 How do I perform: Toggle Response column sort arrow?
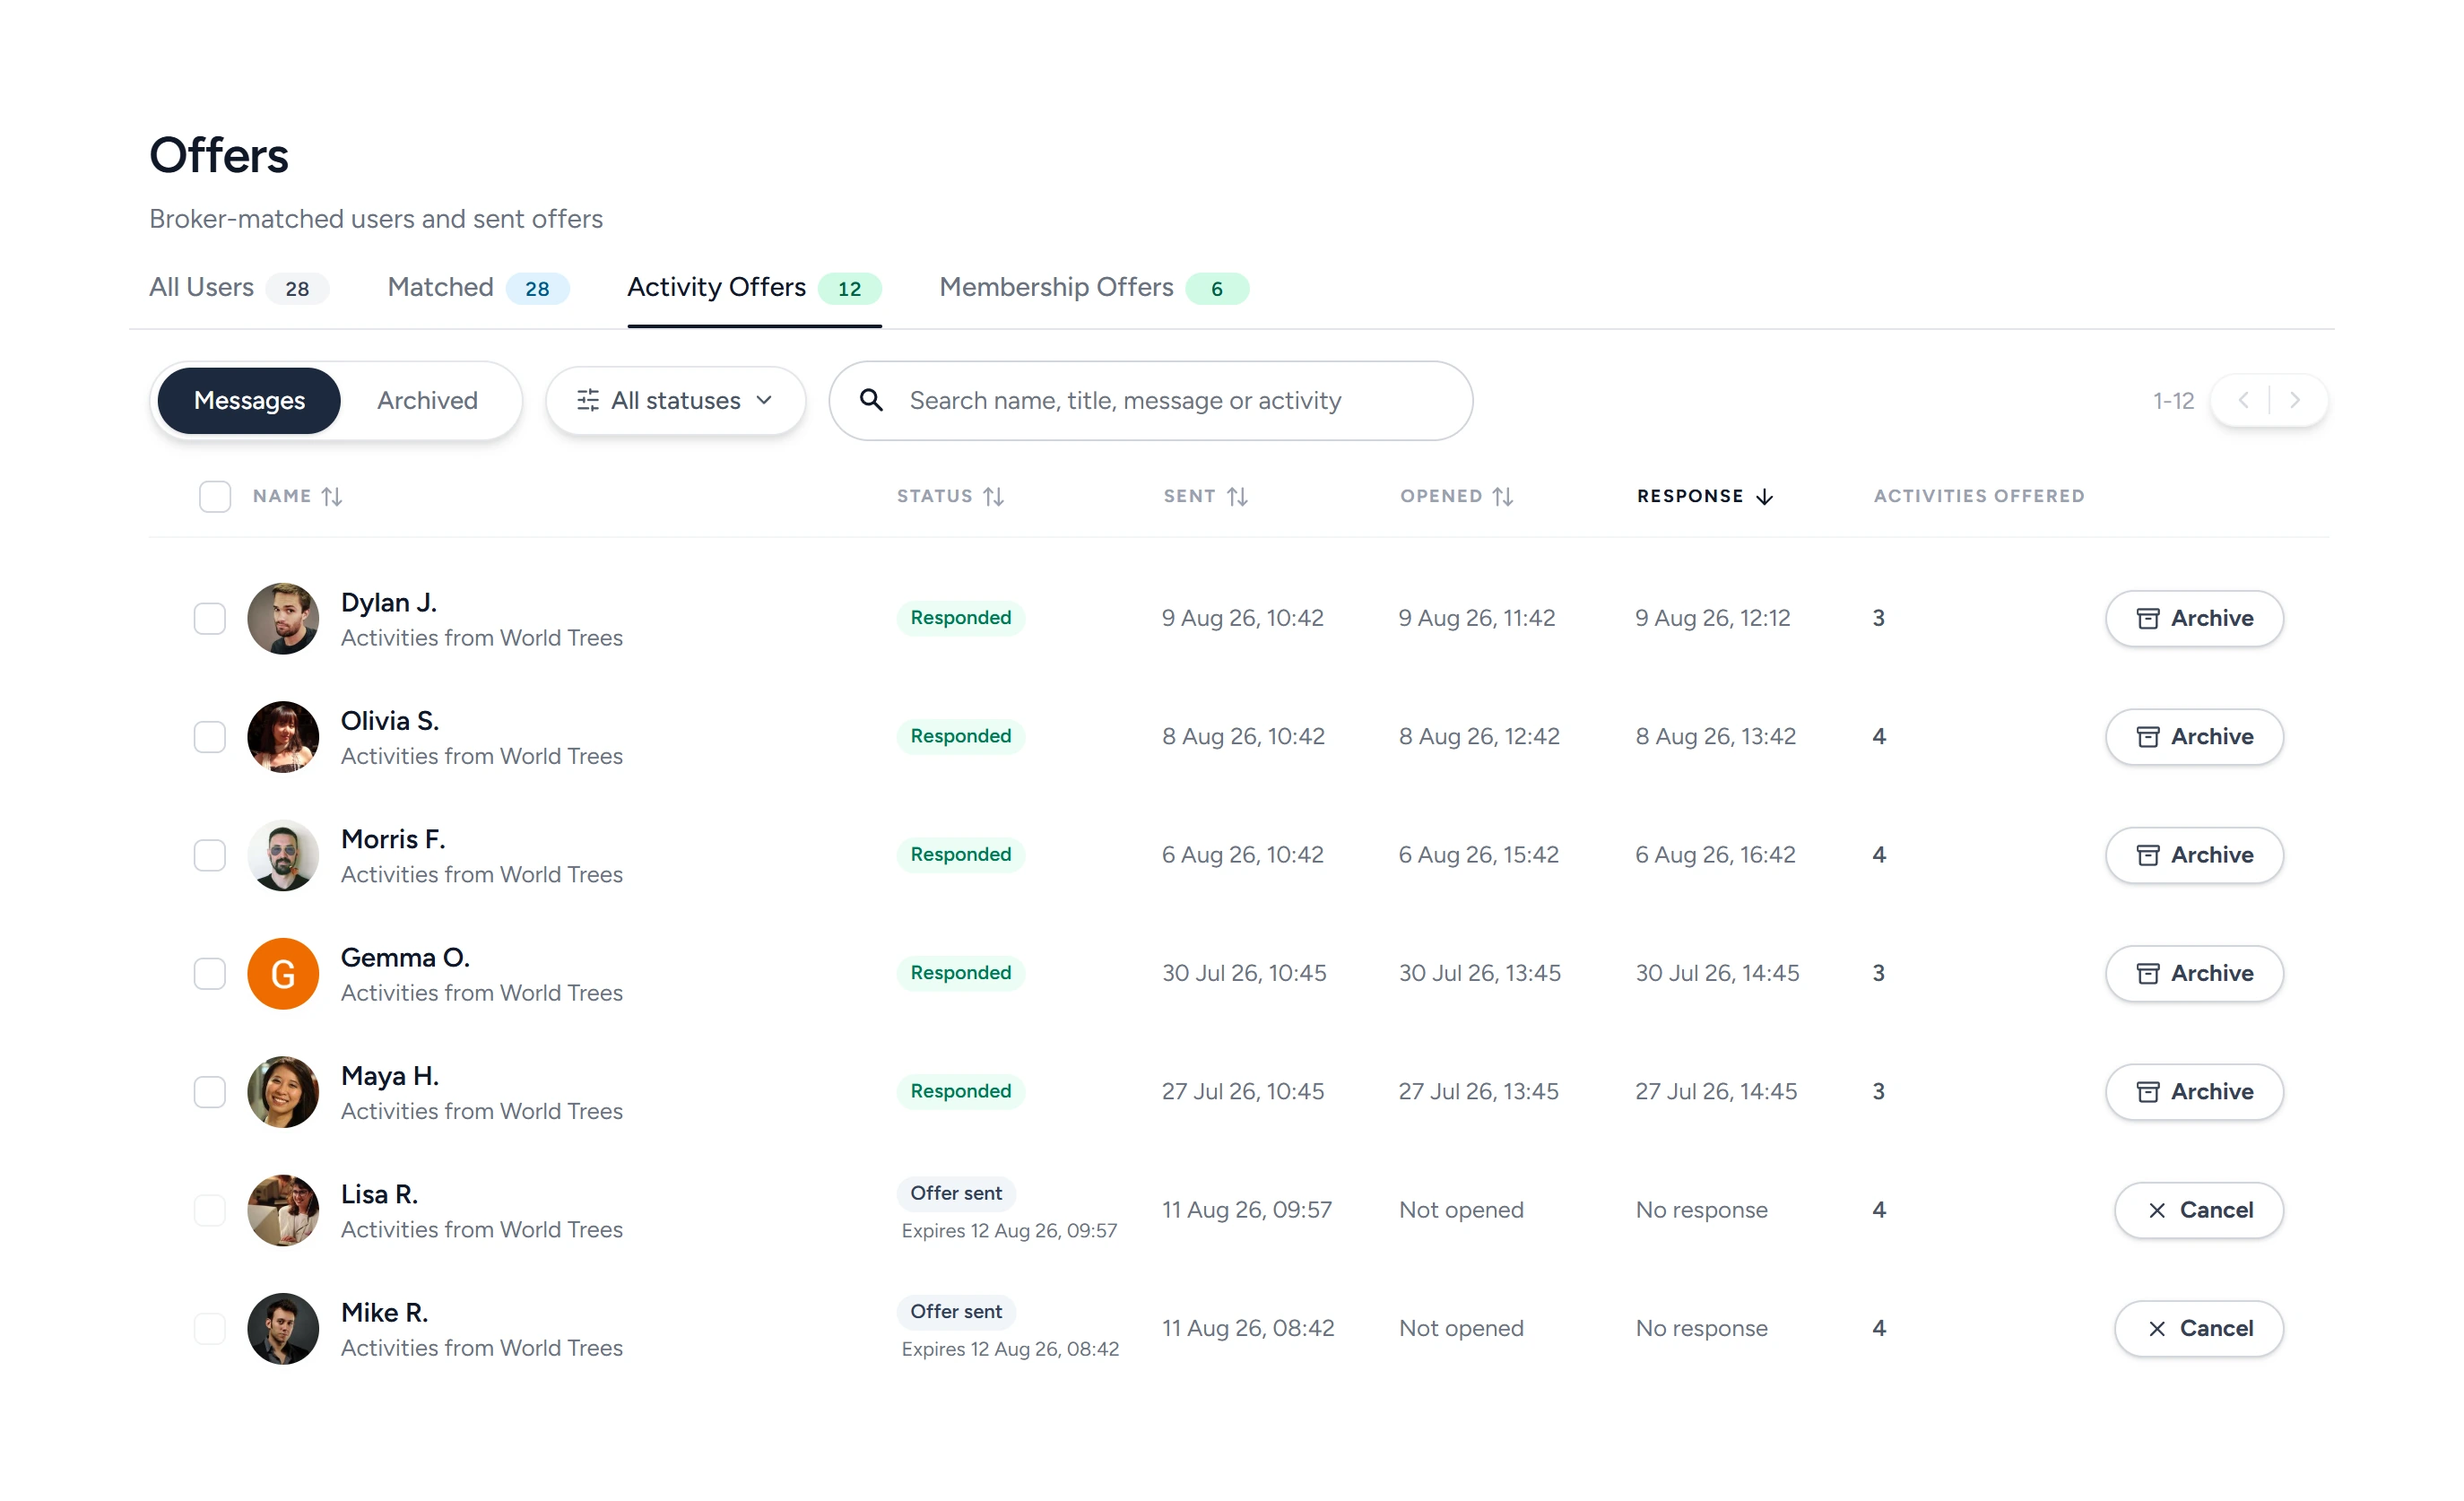tap(1764, 496)
